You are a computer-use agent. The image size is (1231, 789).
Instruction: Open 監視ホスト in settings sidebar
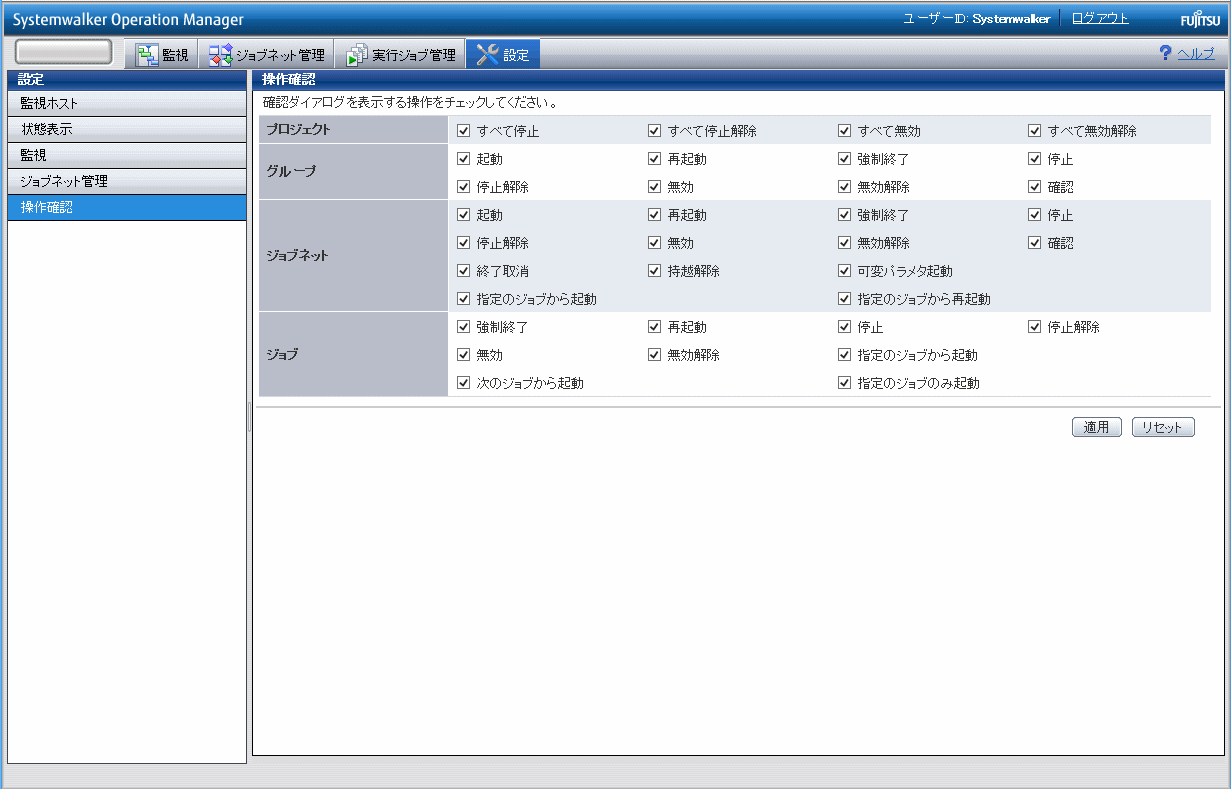point(127,103)
